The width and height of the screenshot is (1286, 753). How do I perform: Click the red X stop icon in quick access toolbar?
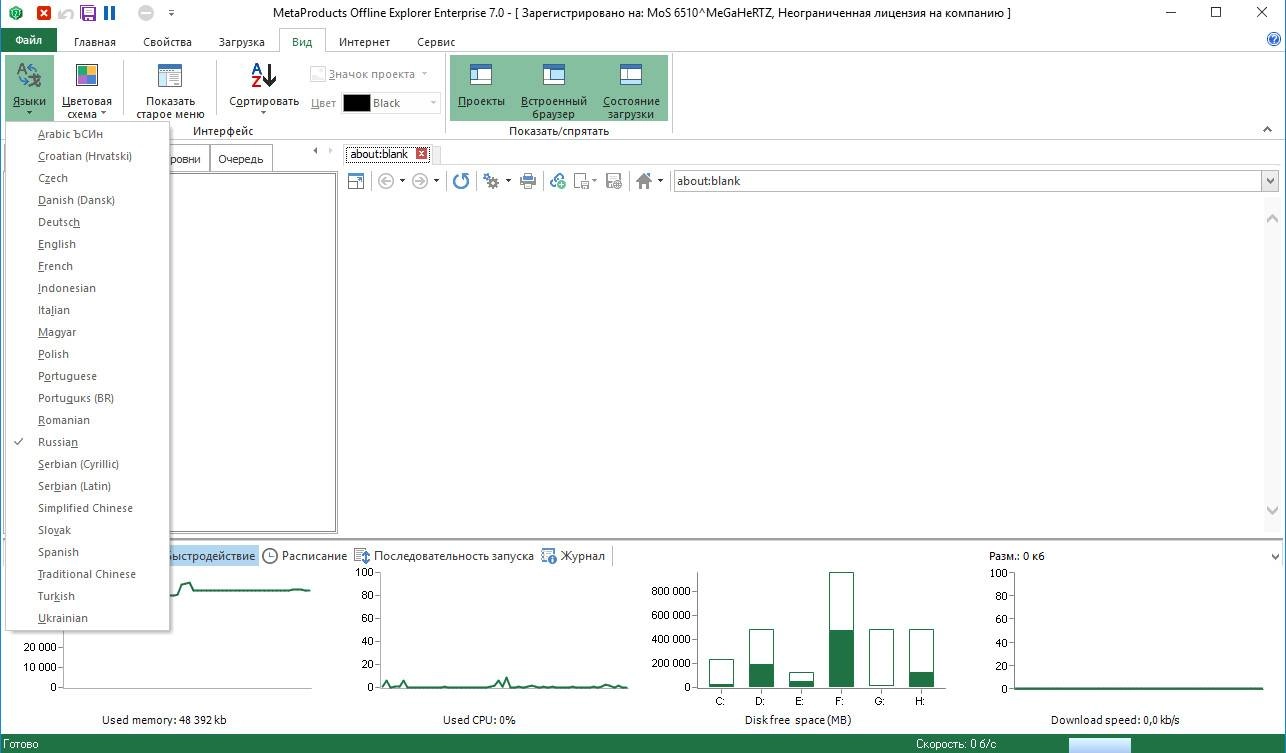(x=43, y=13)
